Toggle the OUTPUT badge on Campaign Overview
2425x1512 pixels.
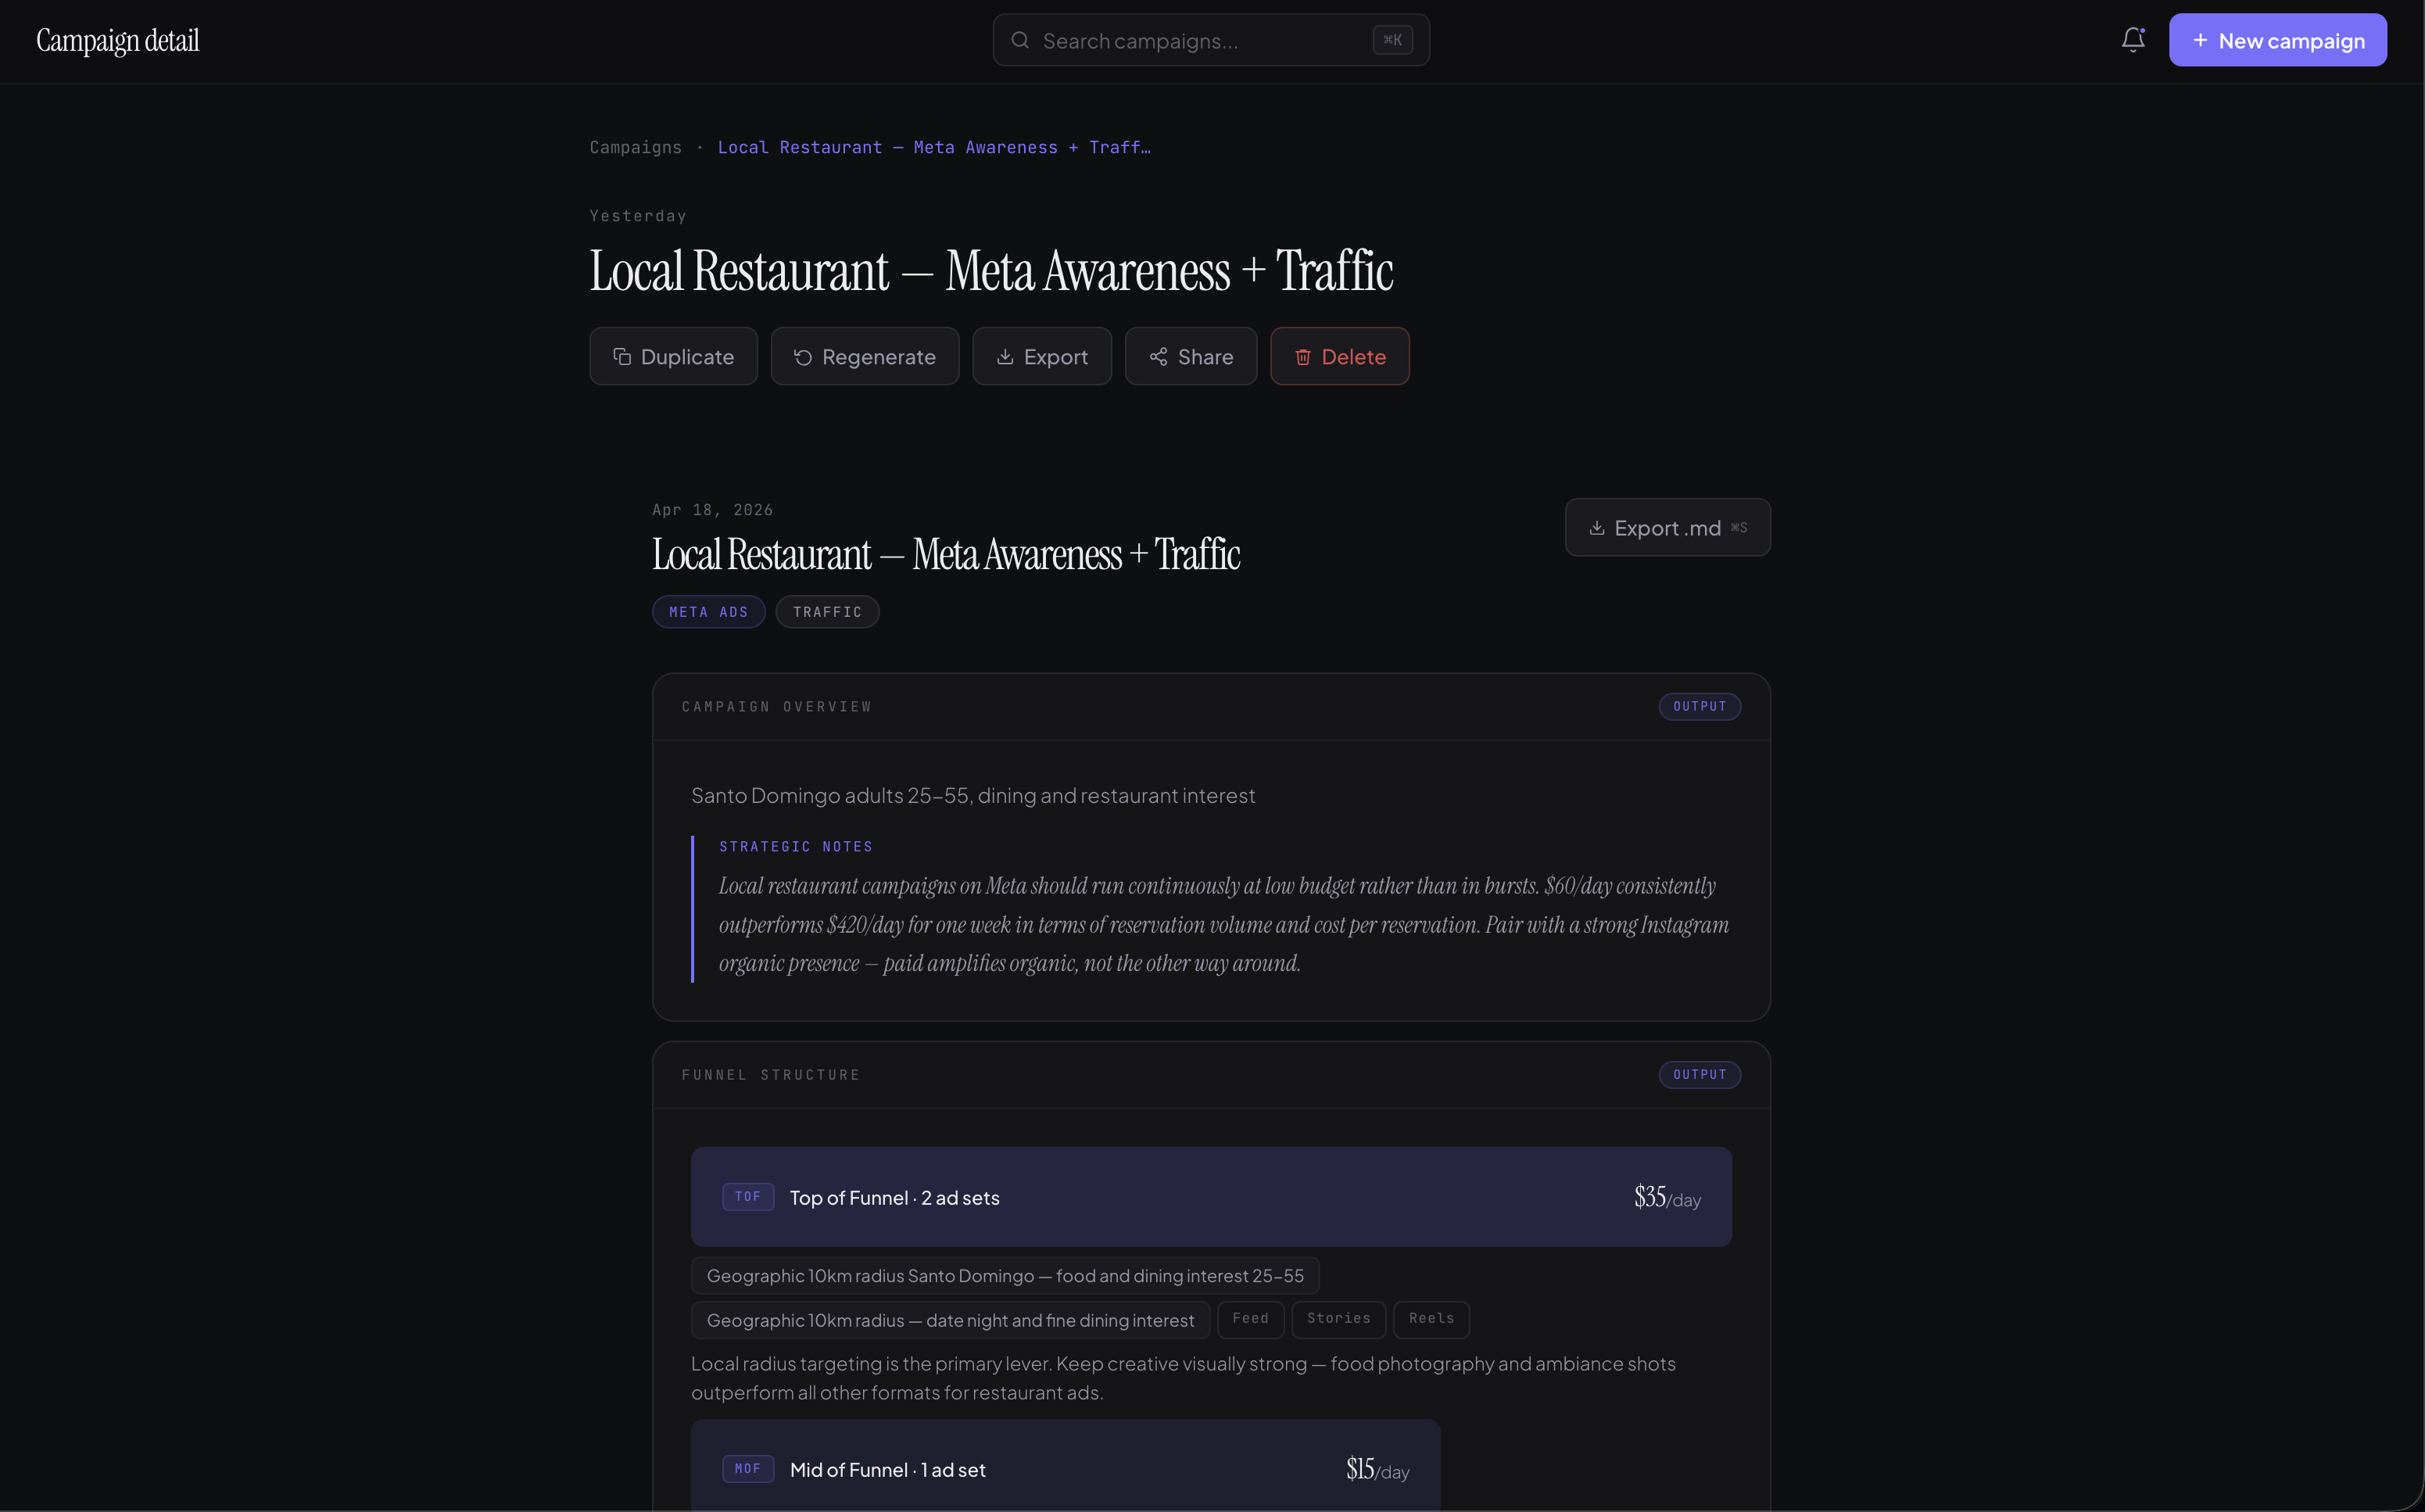(1699, 706)
